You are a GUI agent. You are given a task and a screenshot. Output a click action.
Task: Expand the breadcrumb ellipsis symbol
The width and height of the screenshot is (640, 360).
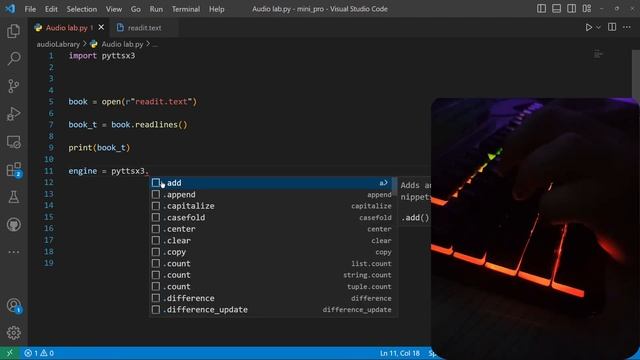coord(155,44)
